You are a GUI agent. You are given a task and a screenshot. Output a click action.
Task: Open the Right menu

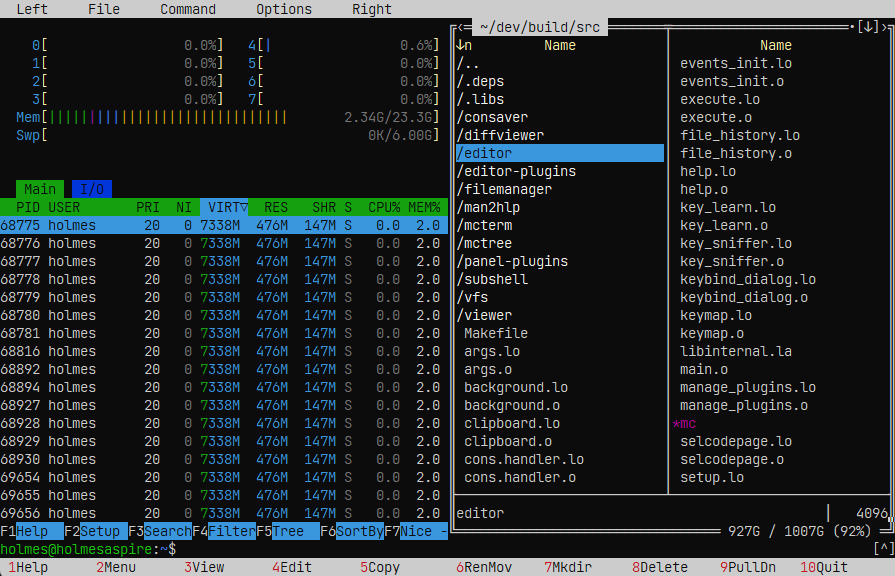(x=372, y=9)
